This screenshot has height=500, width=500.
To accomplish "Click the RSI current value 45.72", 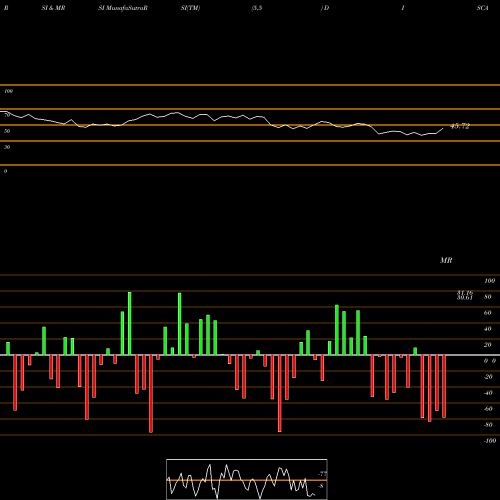I will [460, 126].
